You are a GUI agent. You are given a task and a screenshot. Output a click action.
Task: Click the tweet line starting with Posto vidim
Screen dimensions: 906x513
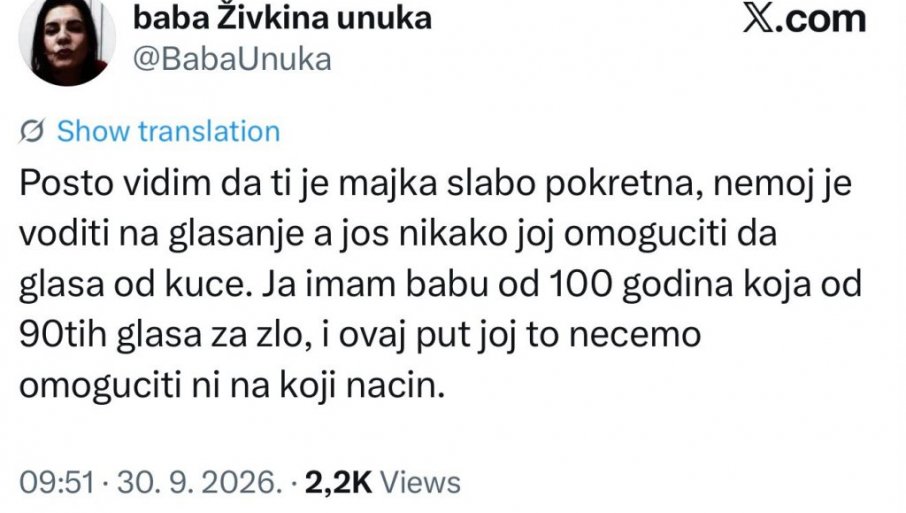point(436,184)
